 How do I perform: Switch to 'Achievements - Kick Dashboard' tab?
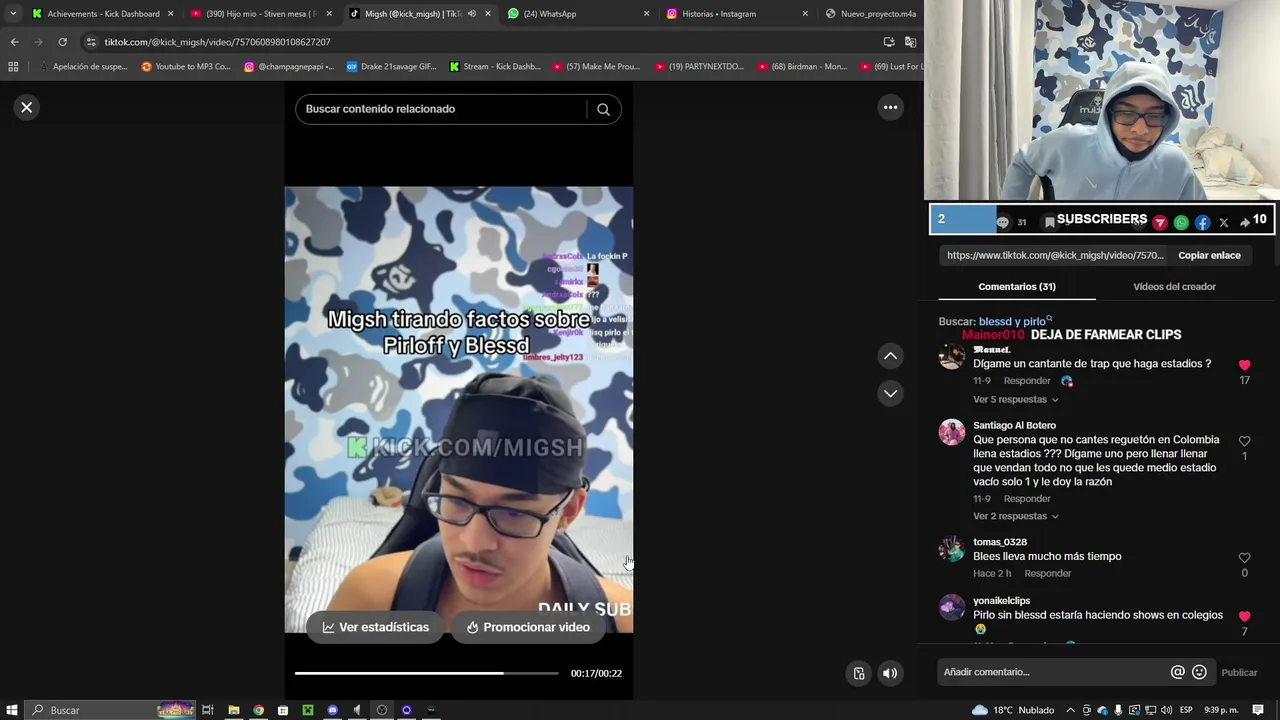coord(103,14)
